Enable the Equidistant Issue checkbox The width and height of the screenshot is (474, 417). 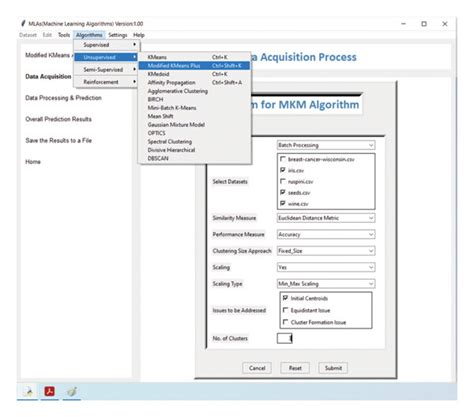tap(285, 310)
